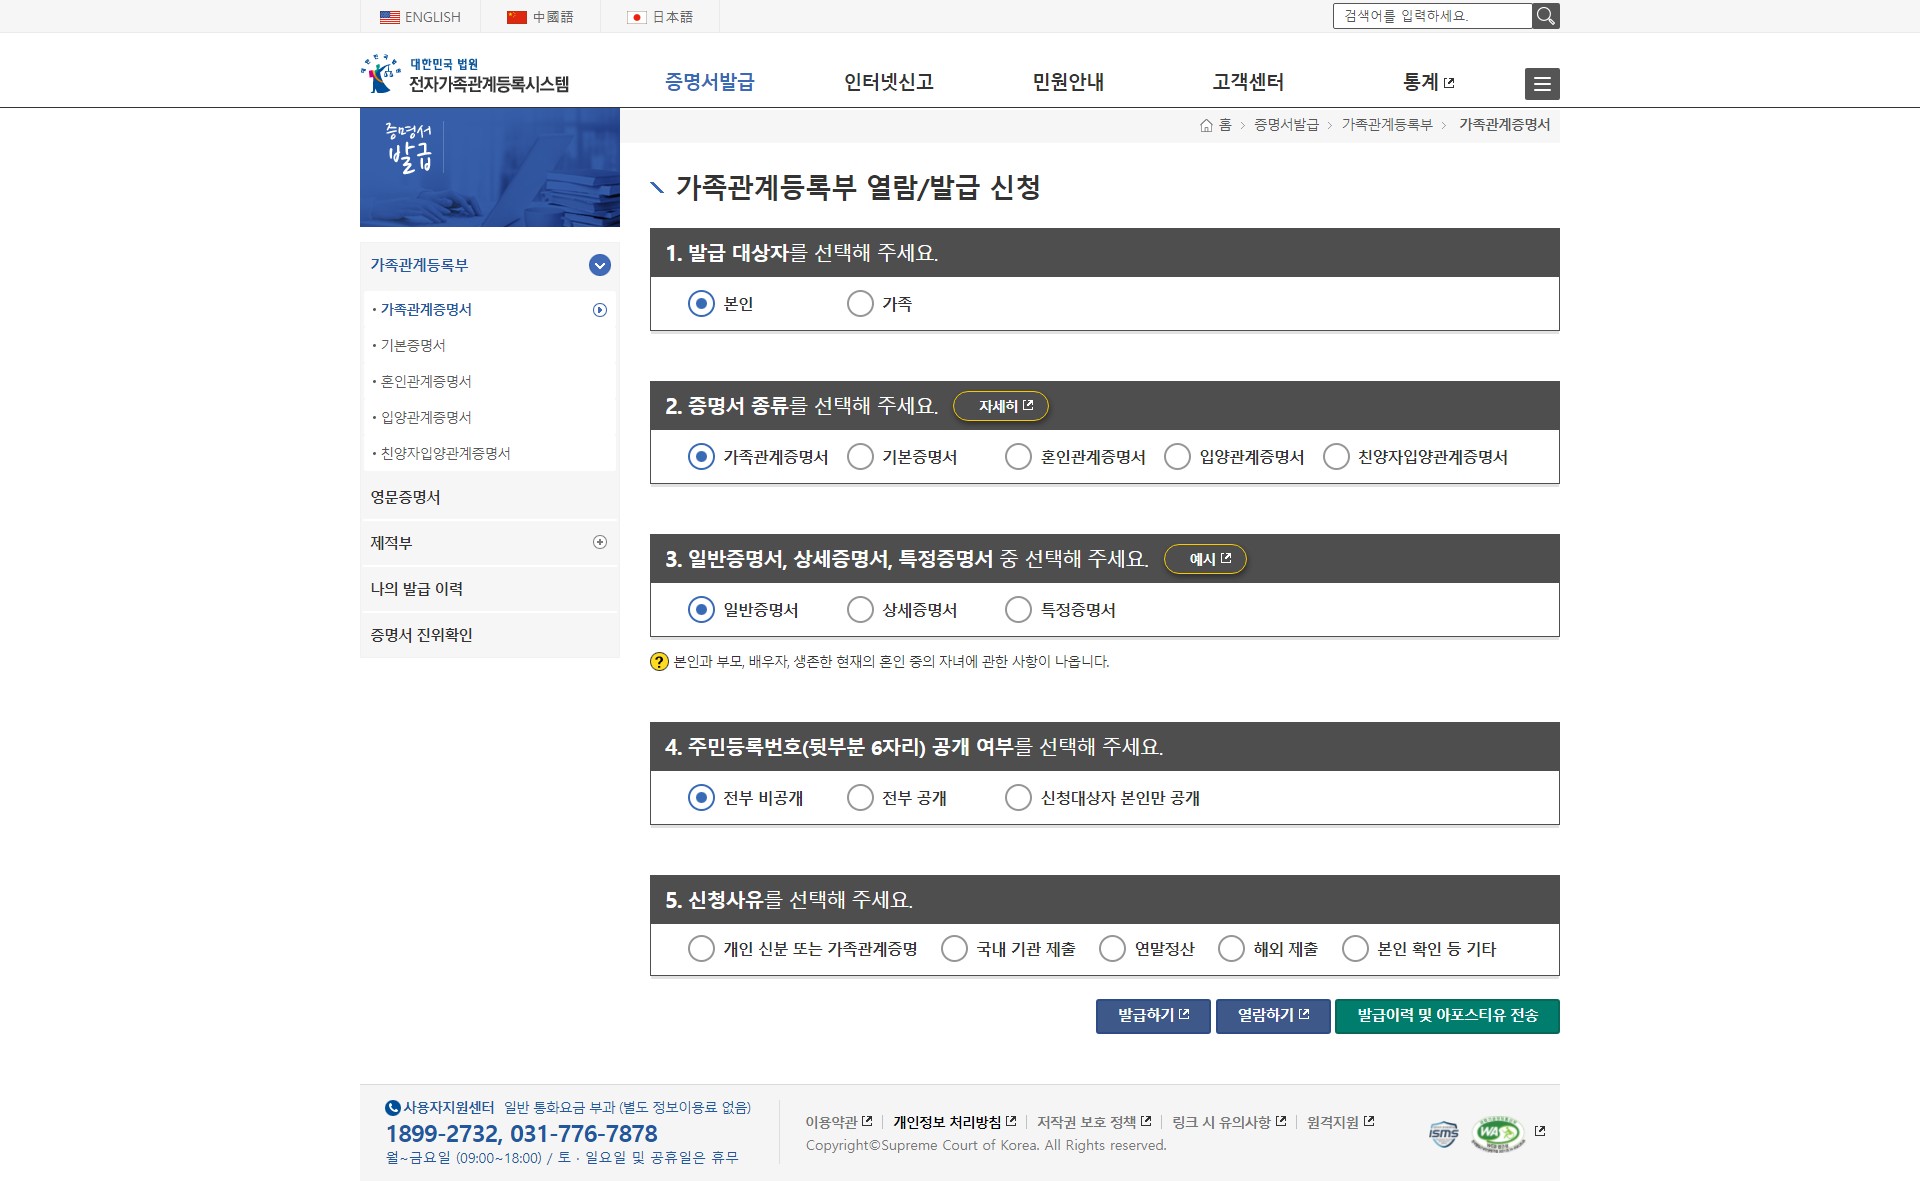Open the 인터넷신고 menu
Image resolution: width=1920 pixels, height=1181 pixels.
click(x=888, y=82)
